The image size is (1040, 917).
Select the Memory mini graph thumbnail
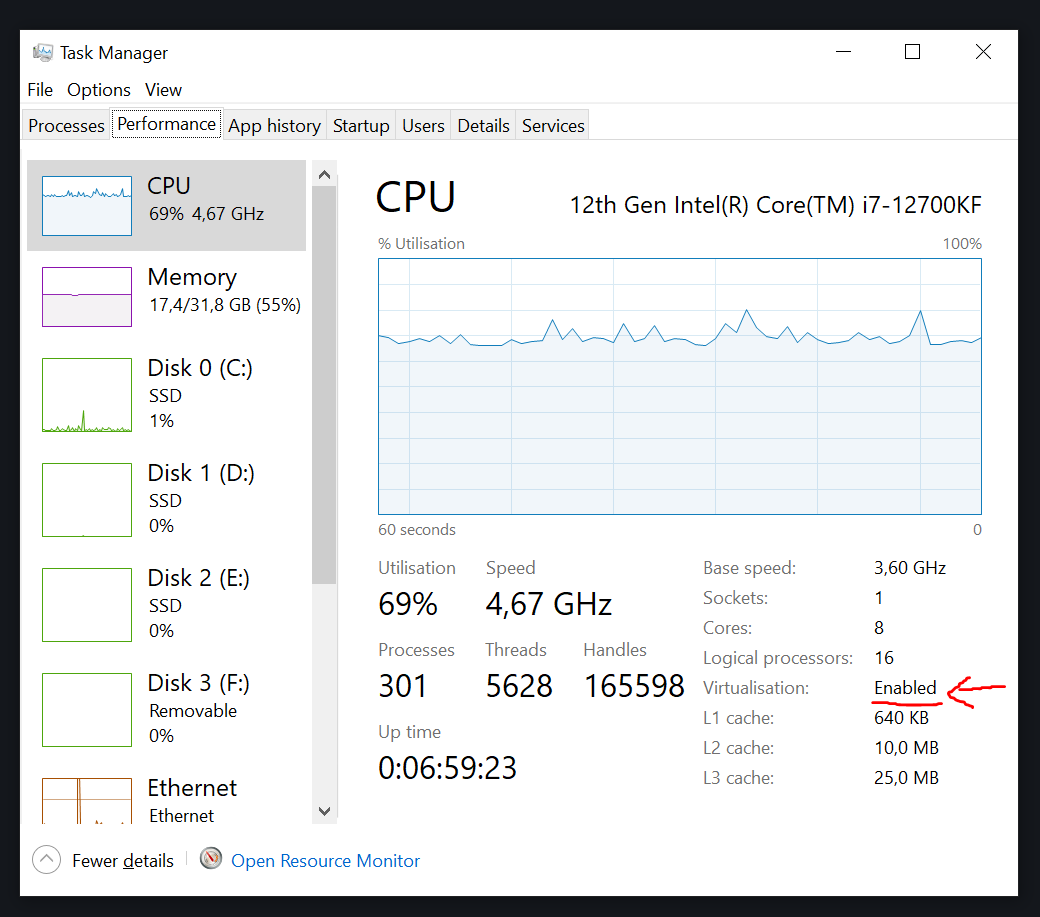coord(87,297)
